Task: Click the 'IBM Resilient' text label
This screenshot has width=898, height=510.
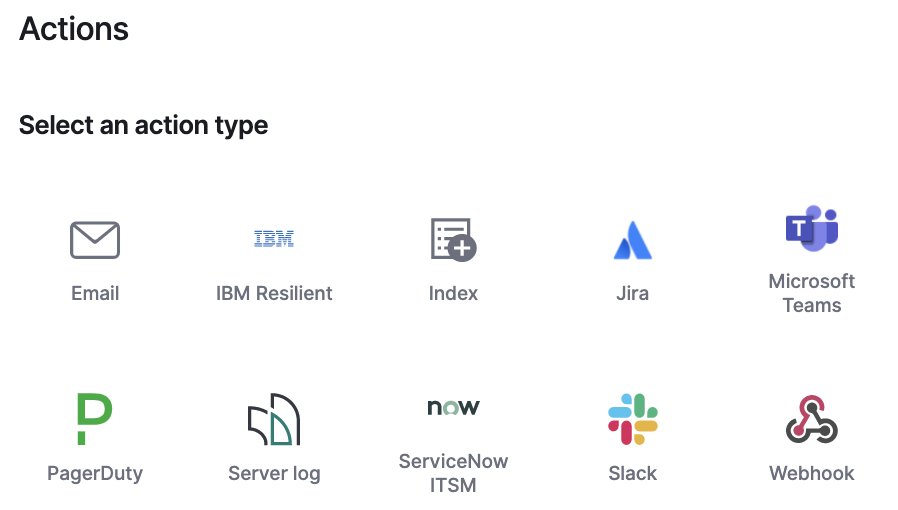Action: 274,293
